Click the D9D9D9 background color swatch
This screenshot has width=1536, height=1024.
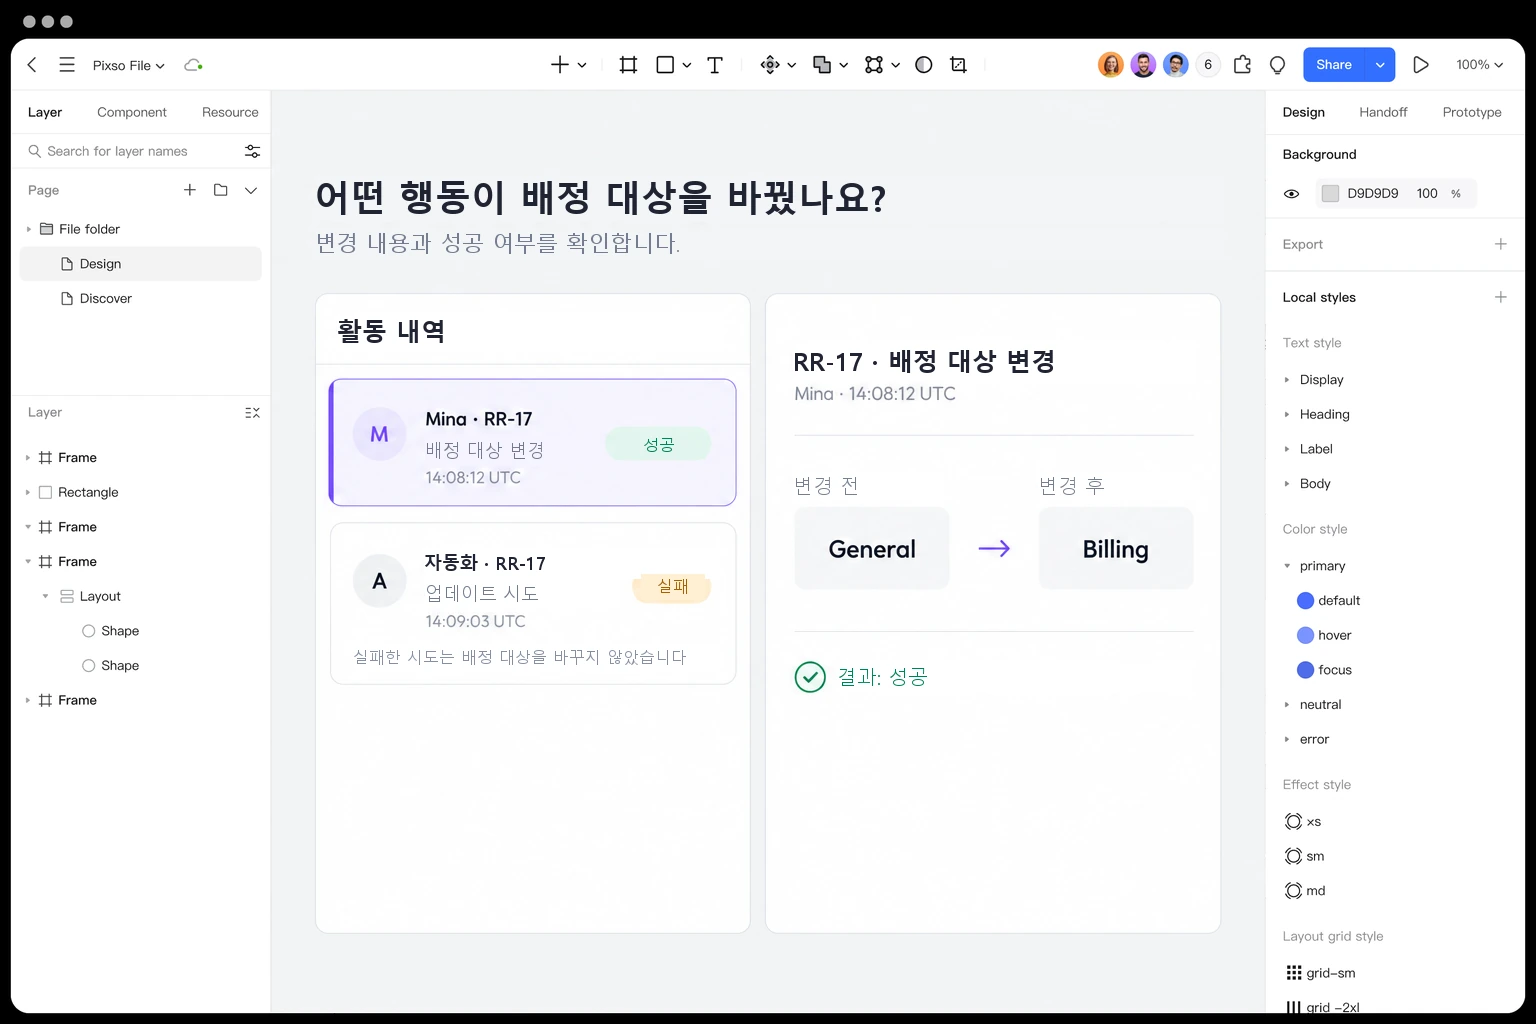pyautogui.click(x=1330, y=194)
